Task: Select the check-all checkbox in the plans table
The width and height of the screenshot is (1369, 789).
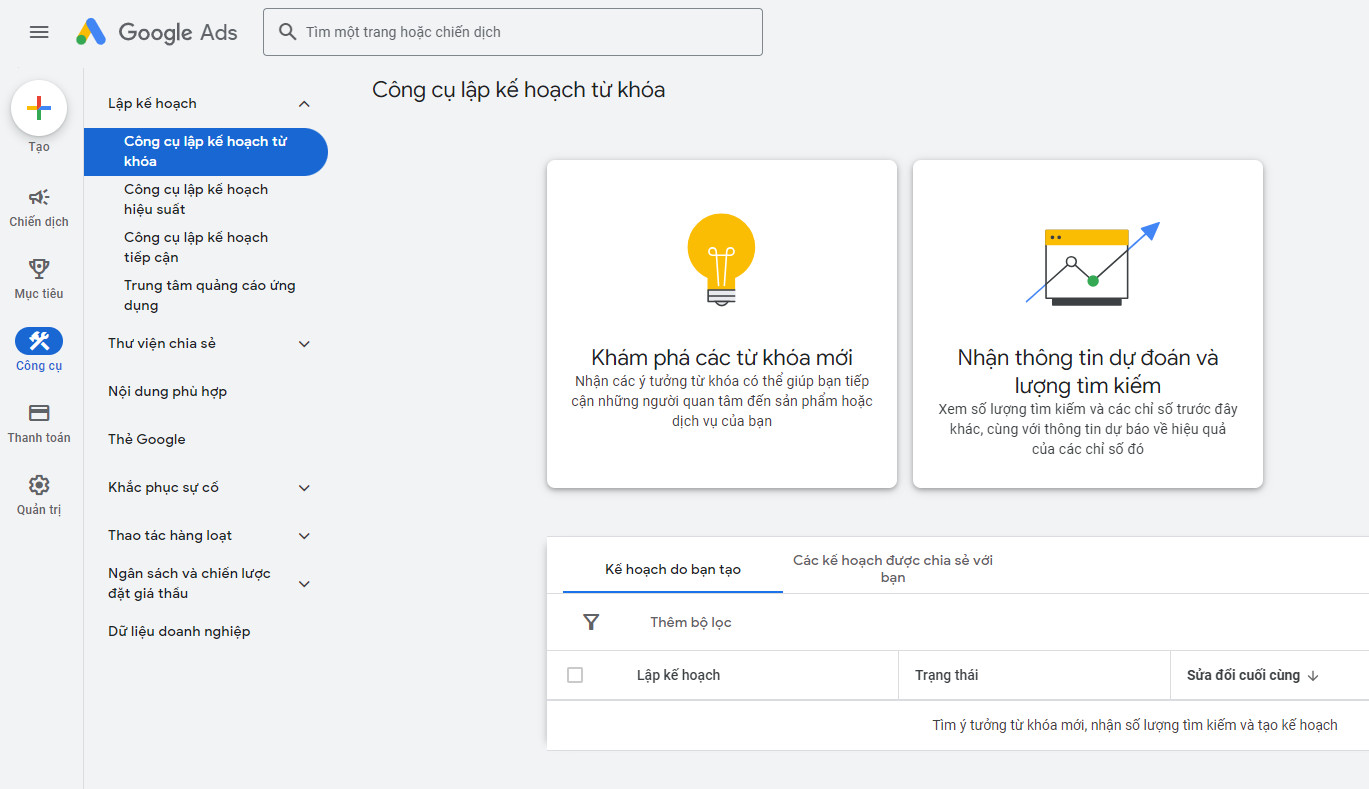Action: (575, 675)
